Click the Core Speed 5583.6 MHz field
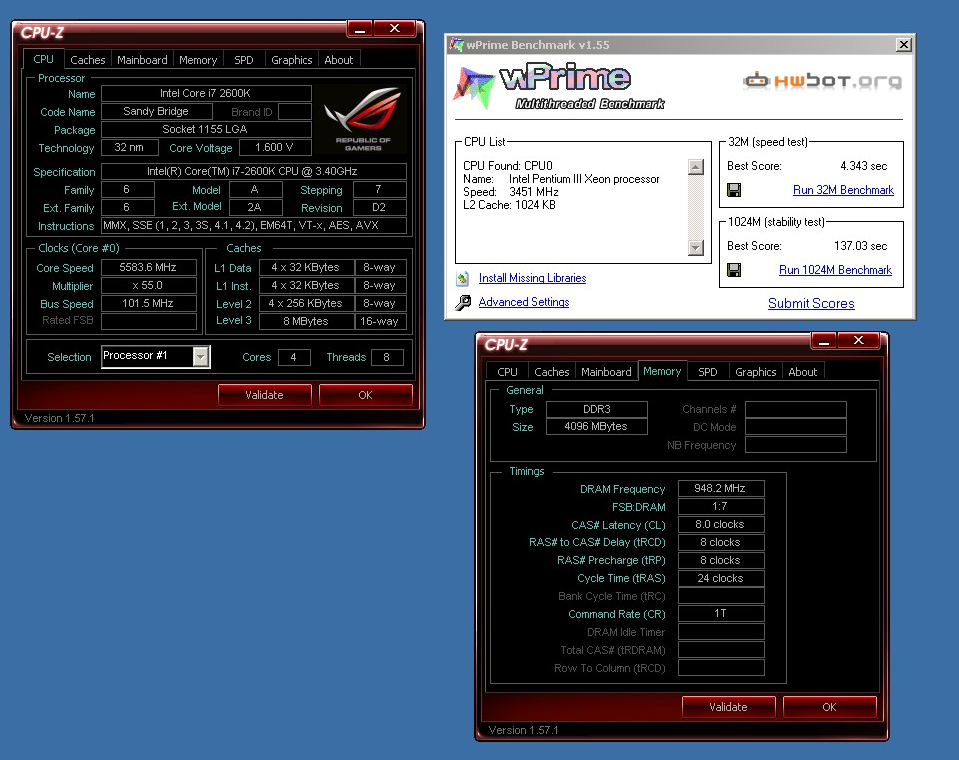 [x=149, y=267]
